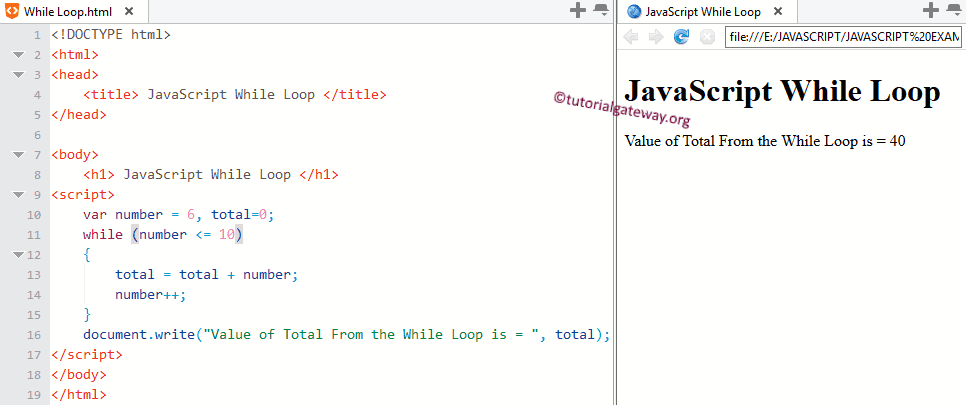
Task: Click the closing html tag line
Action: click(79, 395)
